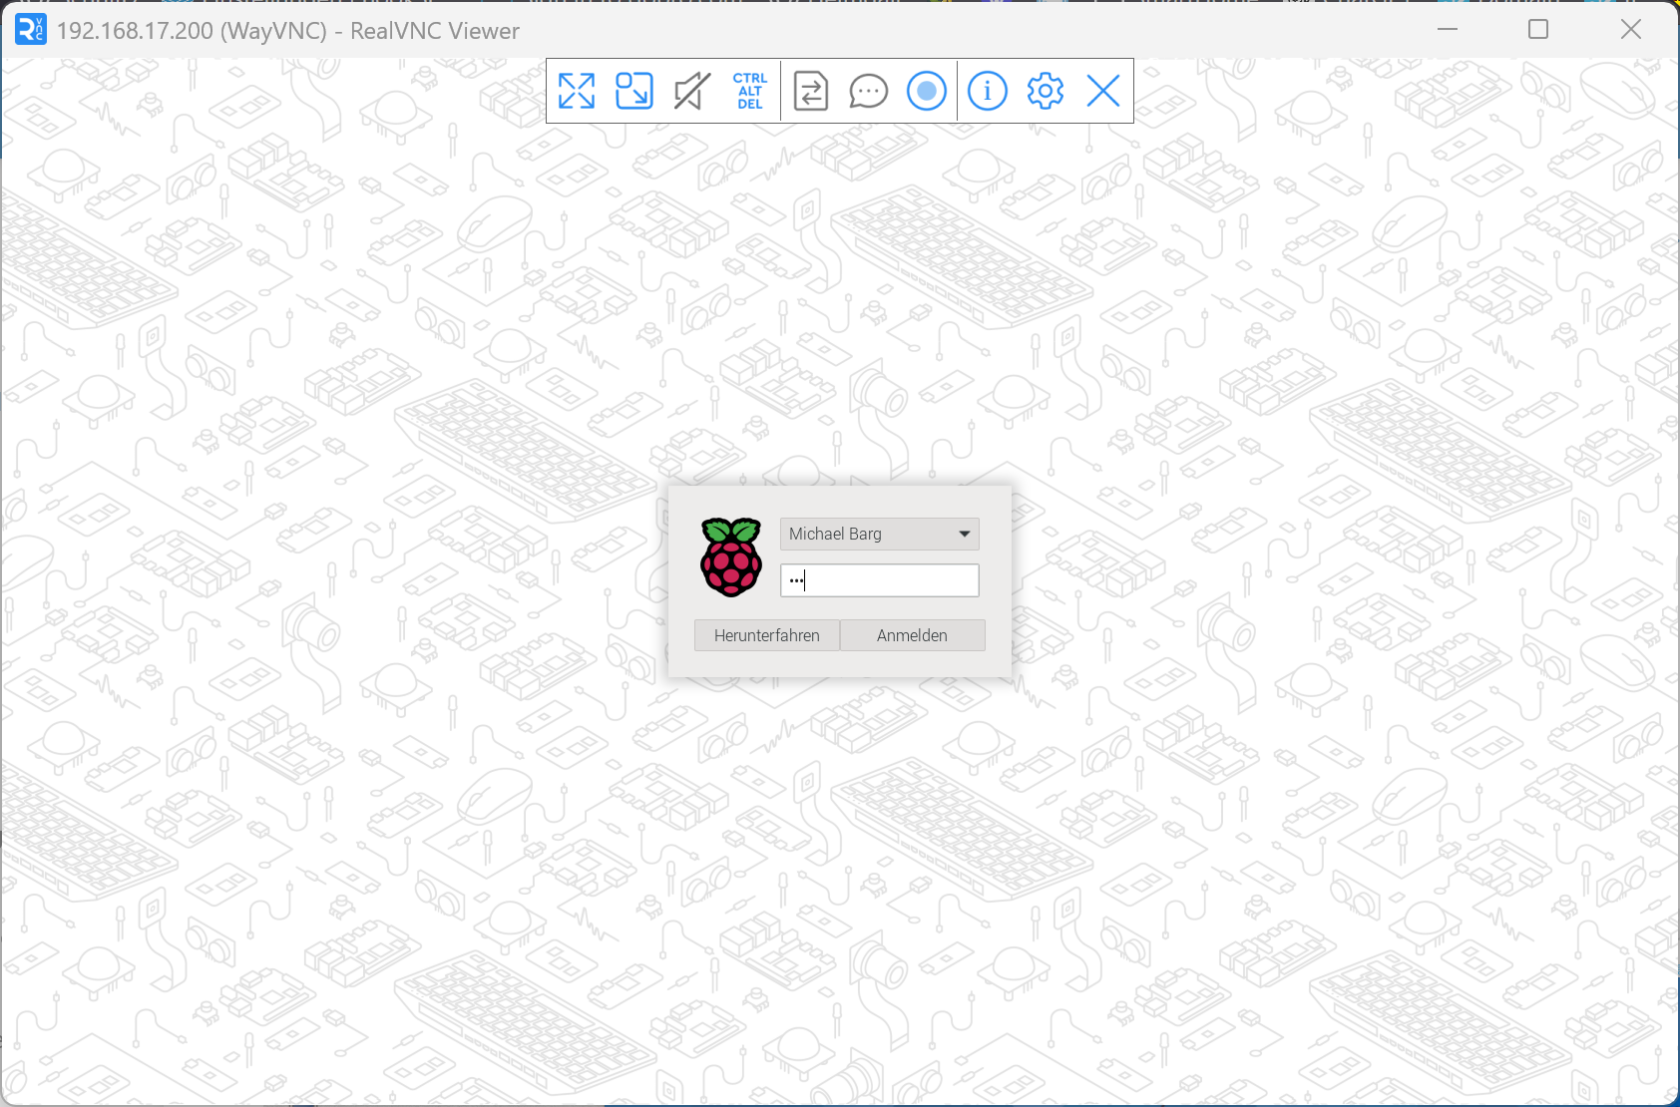Click the Anmelden button to log in
The width and height of the screenshot is (1680, 1107).
click(x=912, y=636)
